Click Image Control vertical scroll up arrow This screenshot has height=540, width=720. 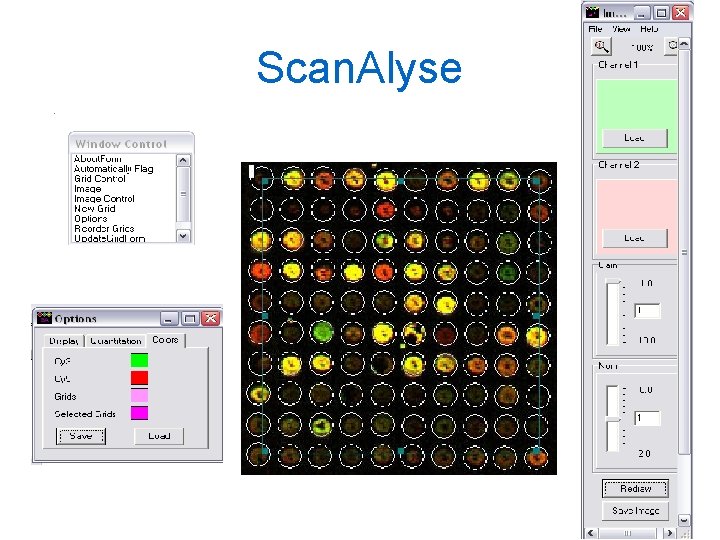tap(684, 44)
